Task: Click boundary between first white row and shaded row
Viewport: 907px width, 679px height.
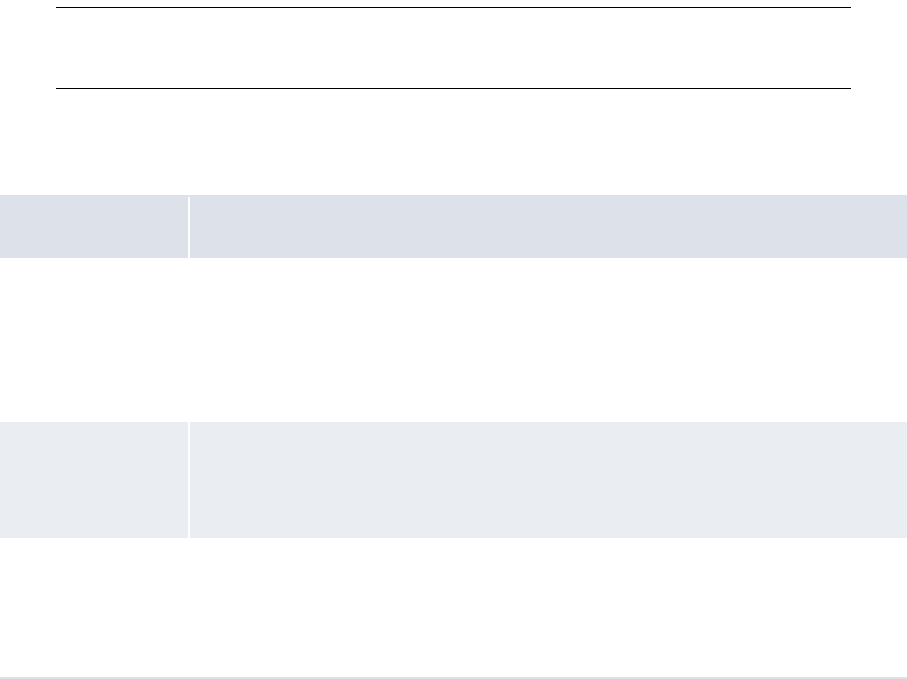Action: click(454, 422)
